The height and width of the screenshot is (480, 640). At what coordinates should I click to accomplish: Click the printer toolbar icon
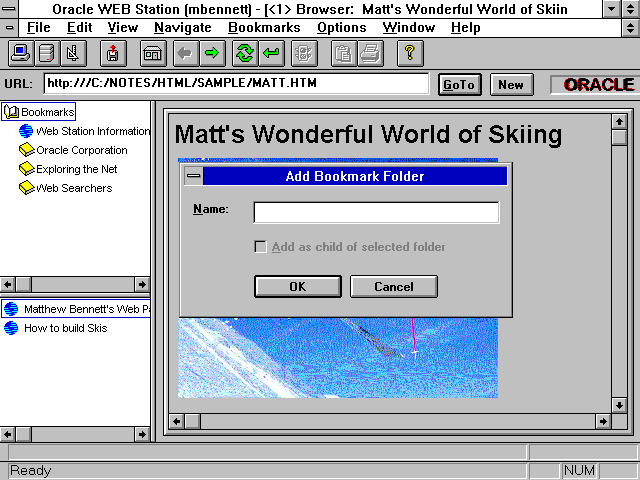[369, 53]
